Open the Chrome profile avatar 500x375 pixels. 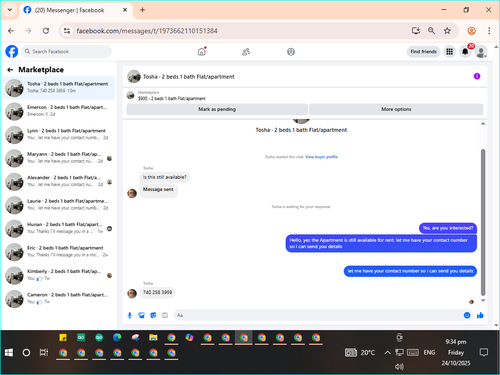pos(471,31)
